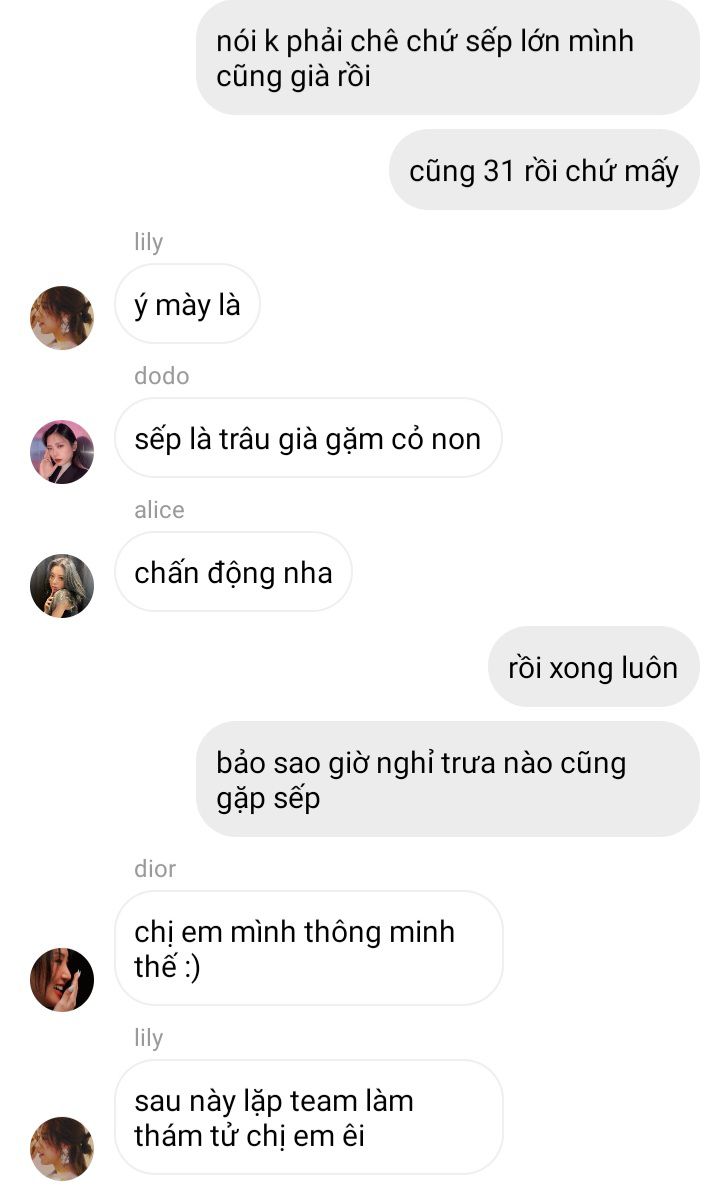This screenshot has height=1195, width=720.
Task: Tap dodo's profile picture
Action: pos(62,452)
